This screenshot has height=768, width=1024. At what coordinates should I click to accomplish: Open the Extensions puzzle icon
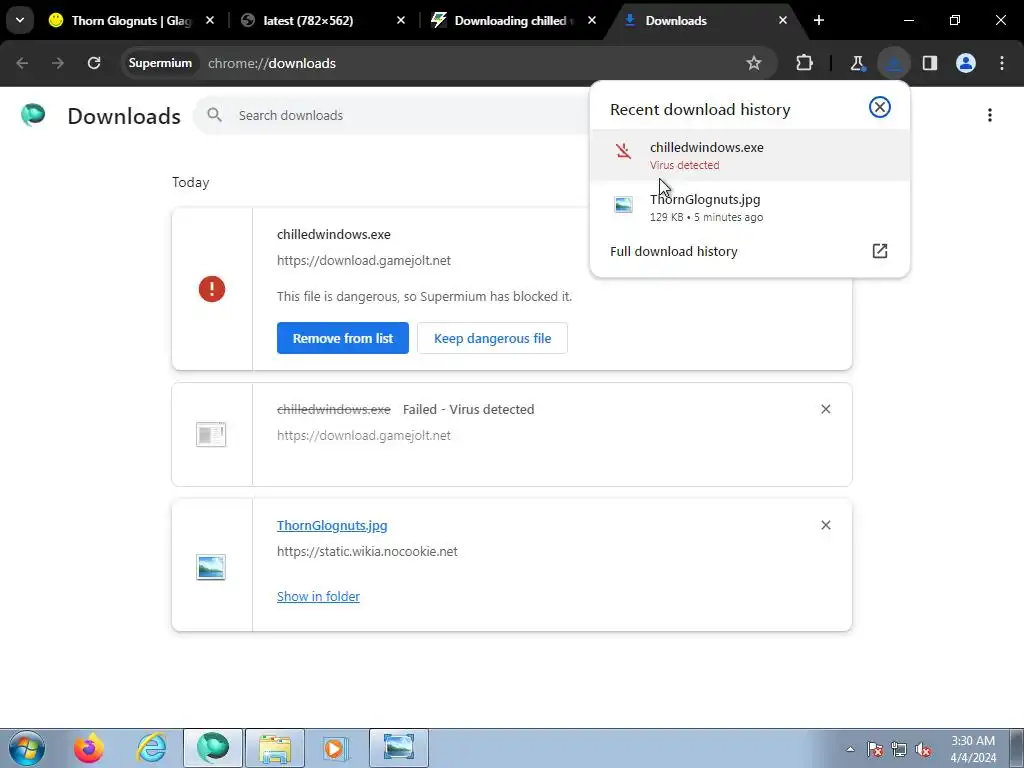tap(805, 63)
